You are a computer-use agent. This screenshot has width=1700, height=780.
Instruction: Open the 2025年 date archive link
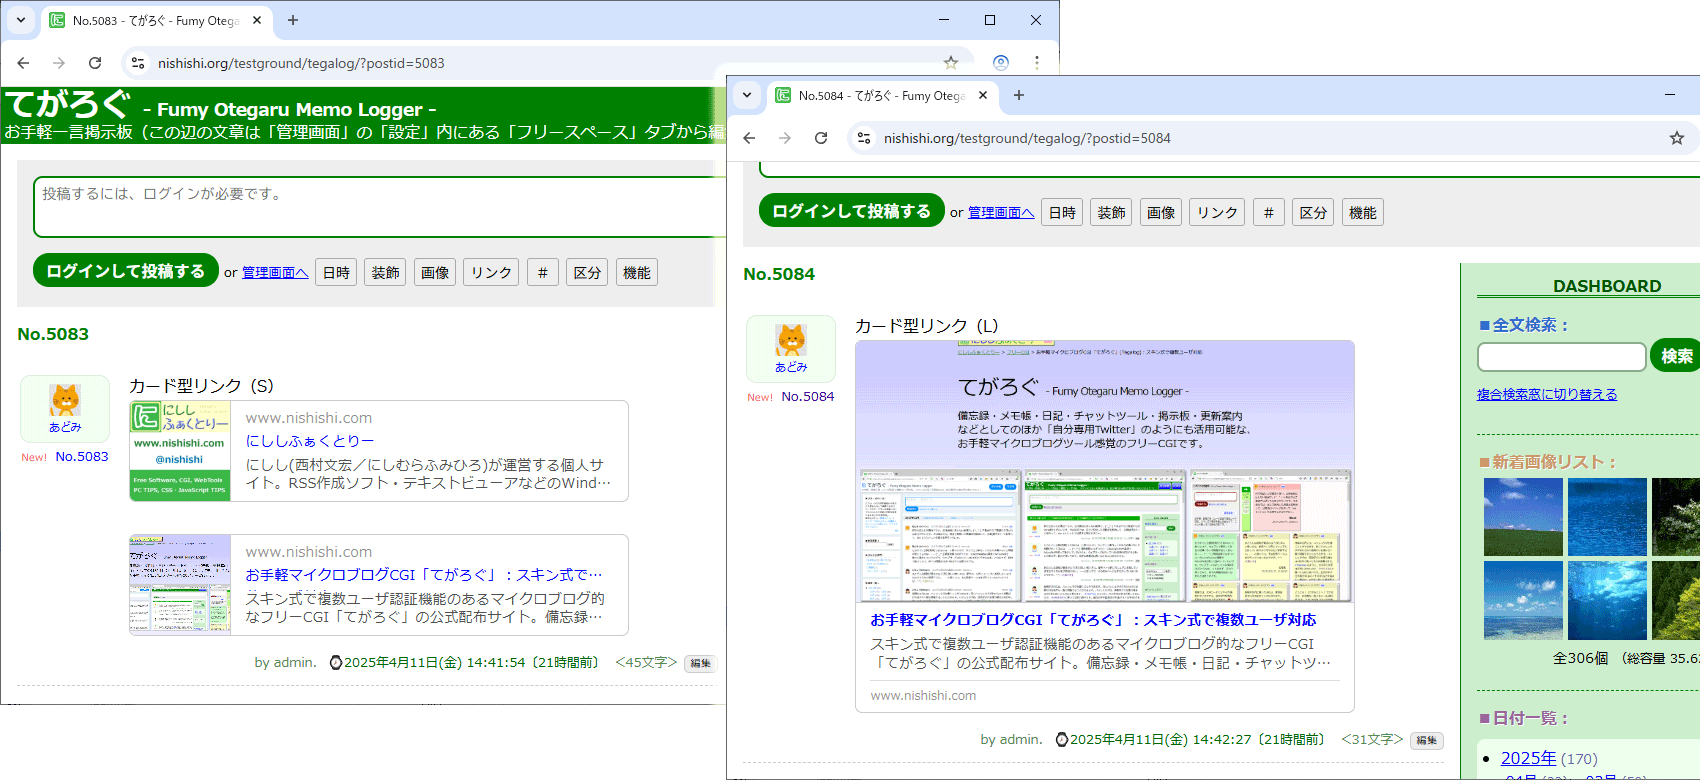click(1528, 758)
